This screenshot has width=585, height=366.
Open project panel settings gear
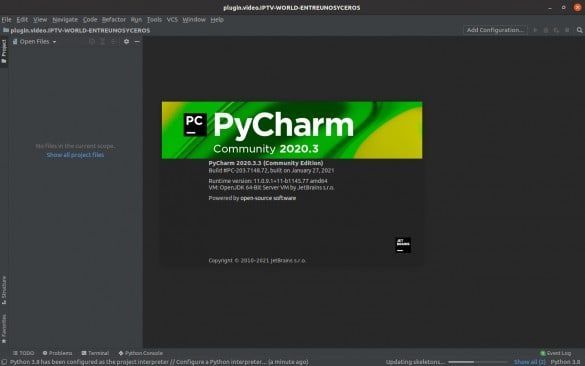[126, 41]
